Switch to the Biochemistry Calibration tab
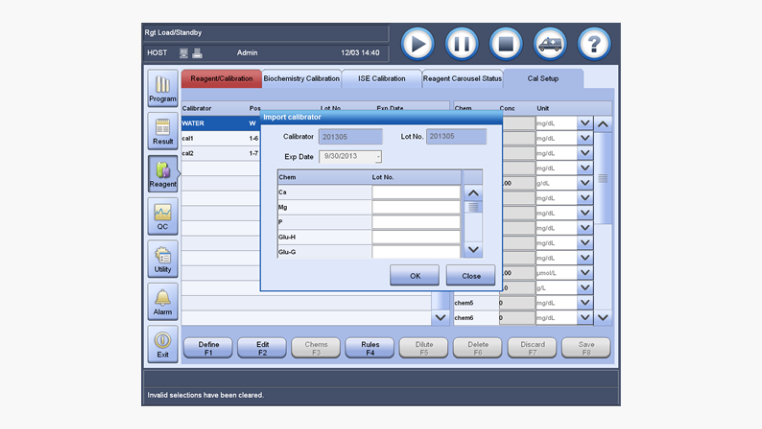This screenshot has height=429, width=762. [x=301, y=79]
